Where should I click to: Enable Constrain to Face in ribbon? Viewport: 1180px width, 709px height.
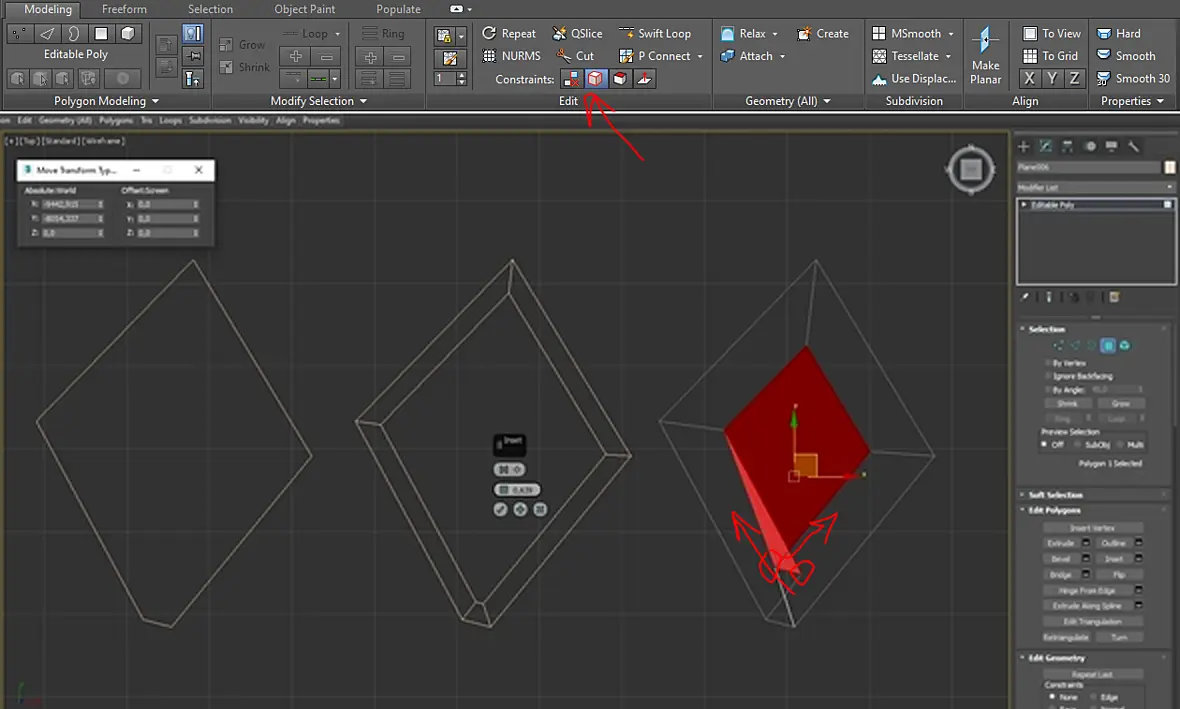tap(620, 79)
